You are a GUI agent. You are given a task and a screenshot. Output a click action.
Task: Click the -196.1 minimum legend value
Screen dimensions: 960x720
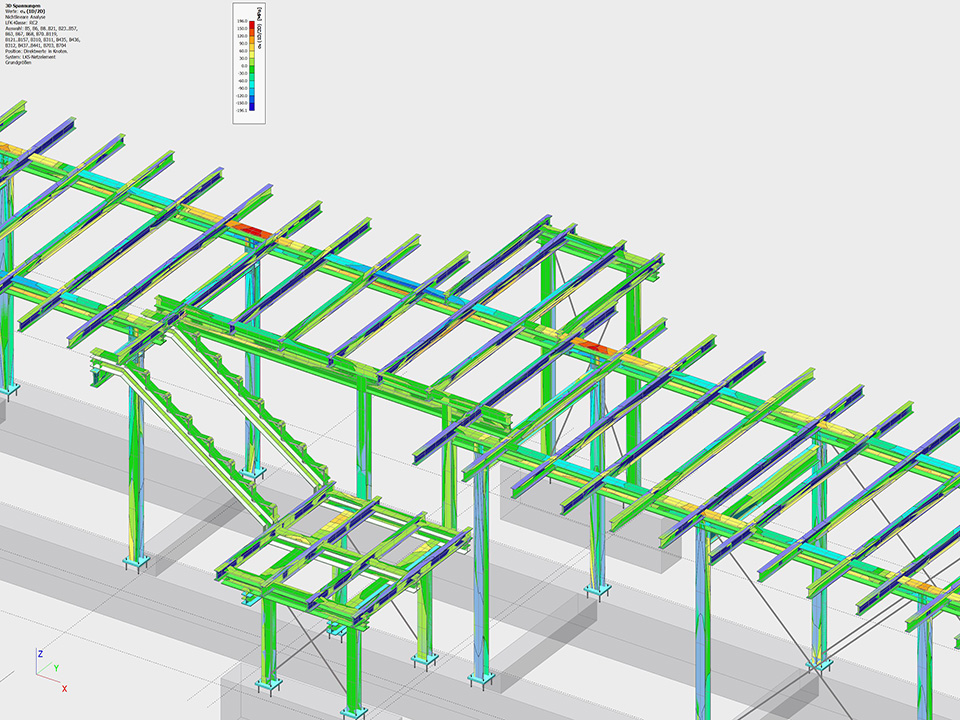coord(242,111)
